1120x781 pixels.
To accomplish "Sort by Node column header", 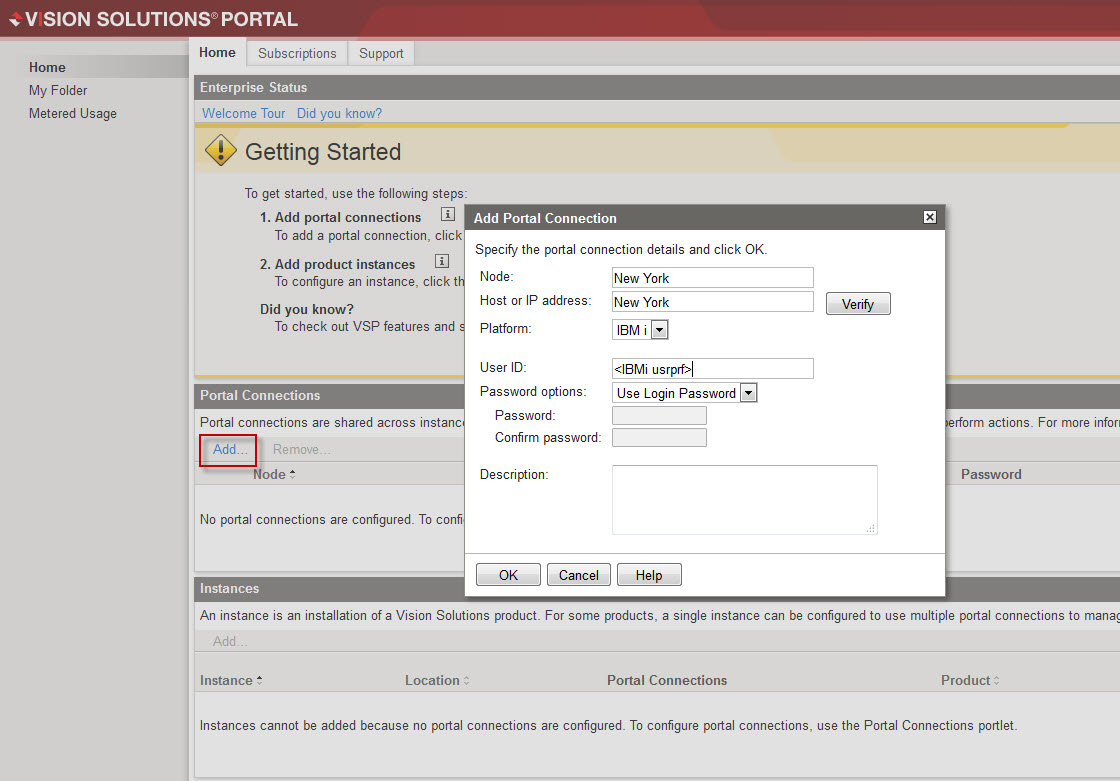I will coord(274,474).
